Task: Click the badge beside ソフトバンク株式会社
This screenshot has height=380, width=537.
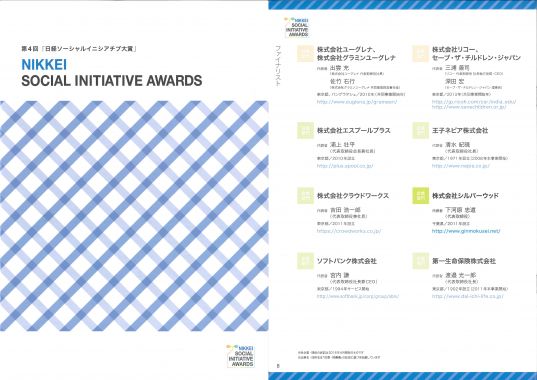Action: (x=305, y=261)
